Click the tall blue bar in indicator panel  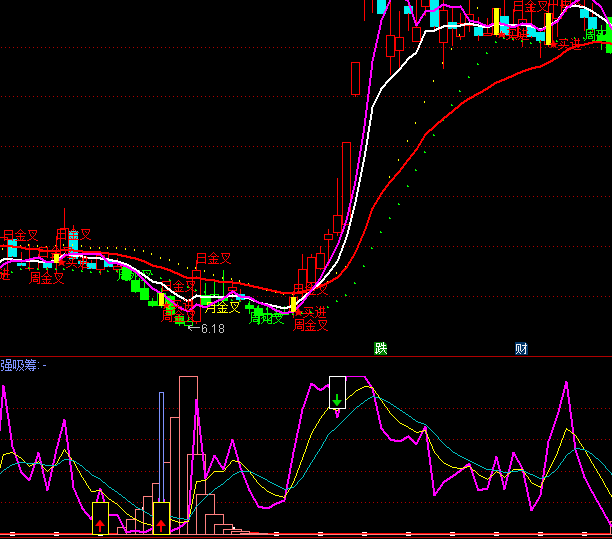pyautogui.click(x=160, y=450)
